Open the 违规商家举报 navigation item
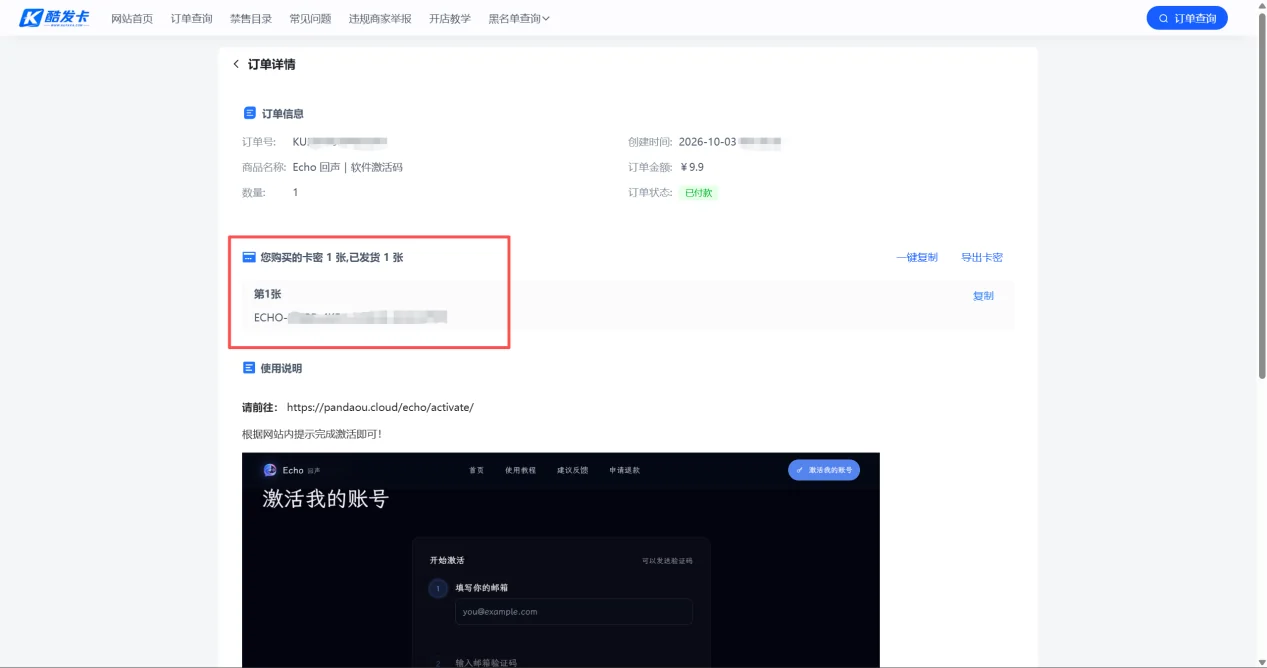1267x668 pixels. [x=380, y=18]
